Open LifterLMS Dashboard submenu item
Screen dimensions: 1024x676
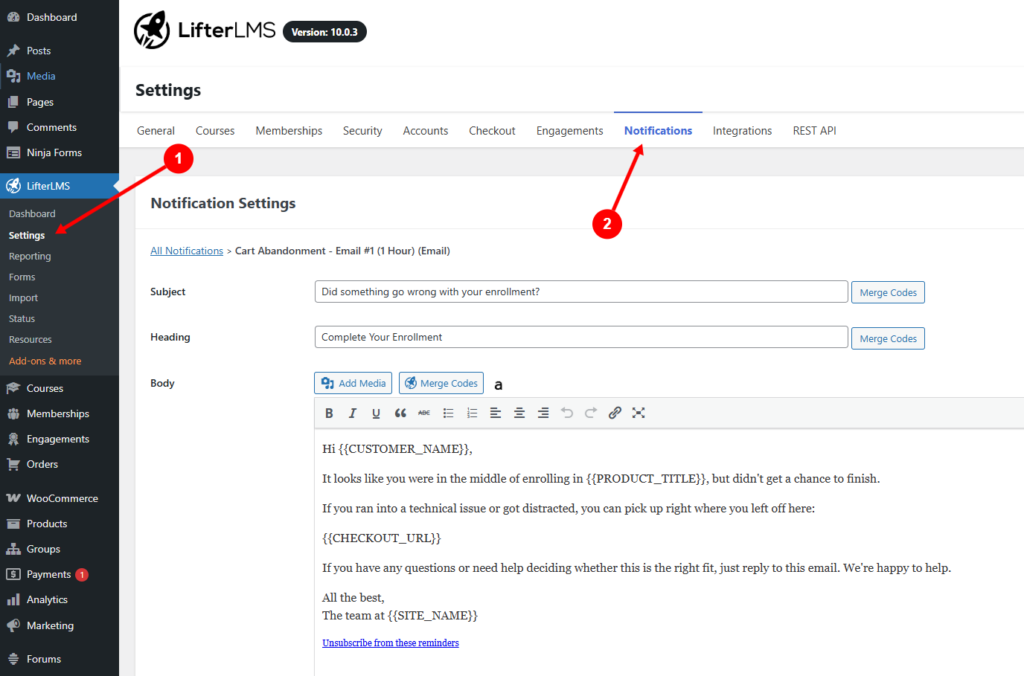pos(32,214)
